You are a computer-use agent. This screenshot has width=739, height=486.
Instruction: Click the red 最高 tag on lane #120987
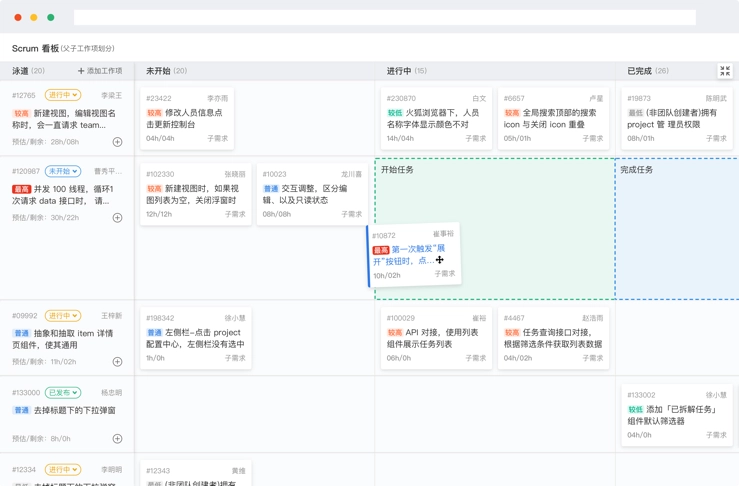(x=21, y=189)
